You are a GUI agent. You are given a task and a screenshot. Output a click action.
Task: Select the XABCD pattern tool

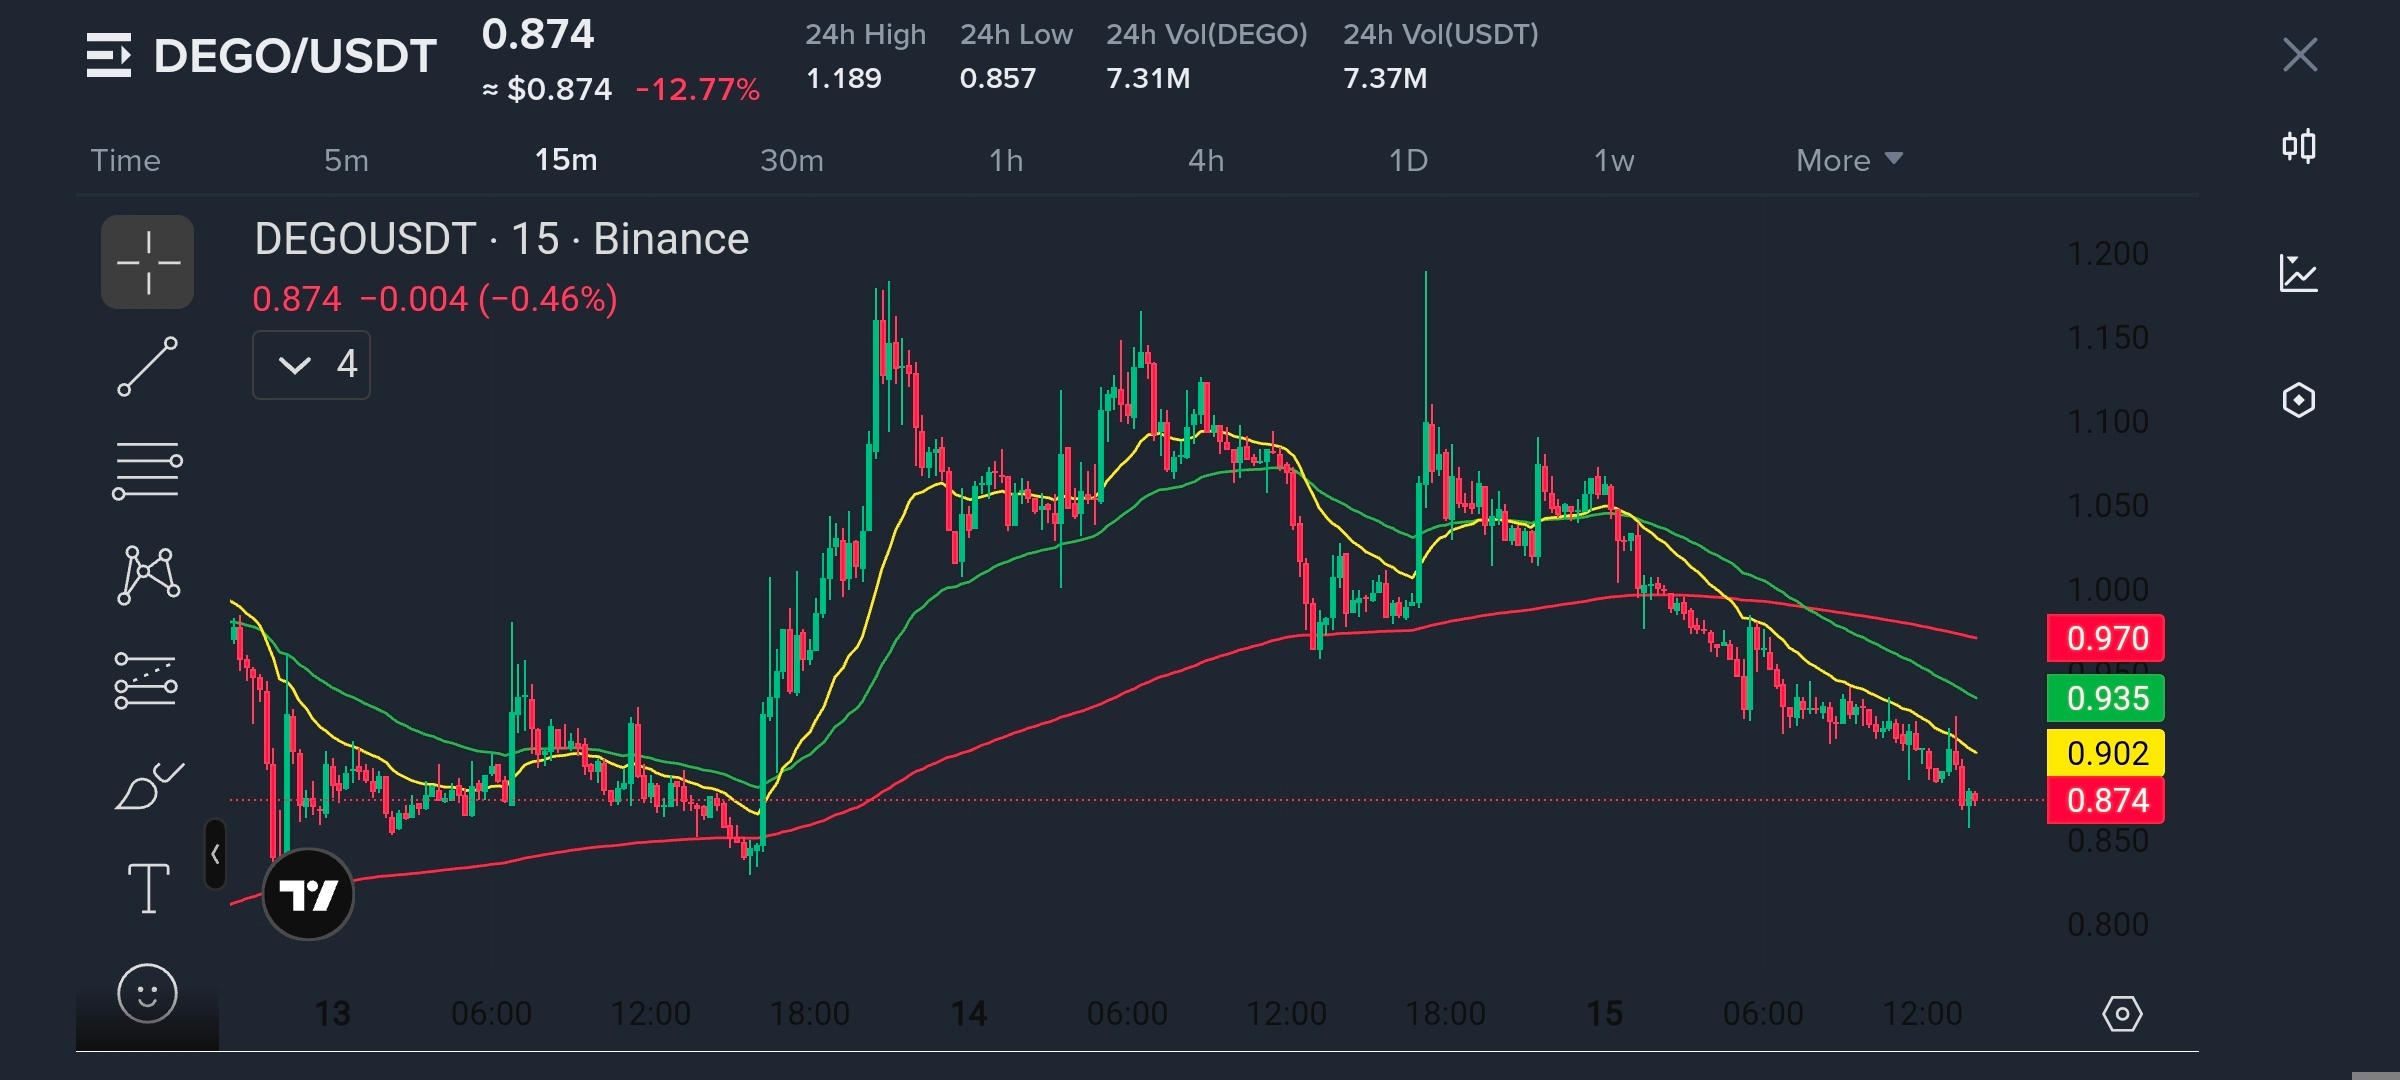pyautogui.click(x=148, y=575)
